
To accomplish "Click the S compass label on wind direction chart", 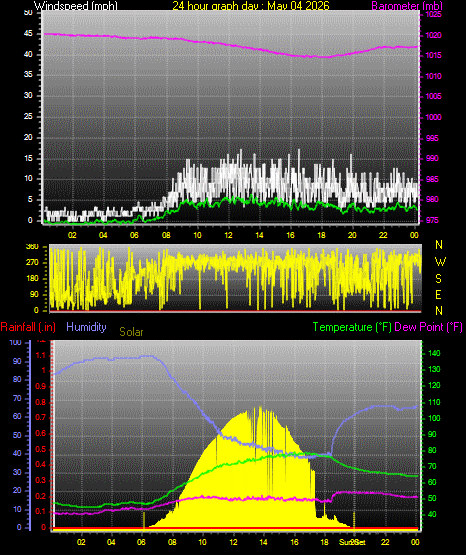I will pos(438,279).
